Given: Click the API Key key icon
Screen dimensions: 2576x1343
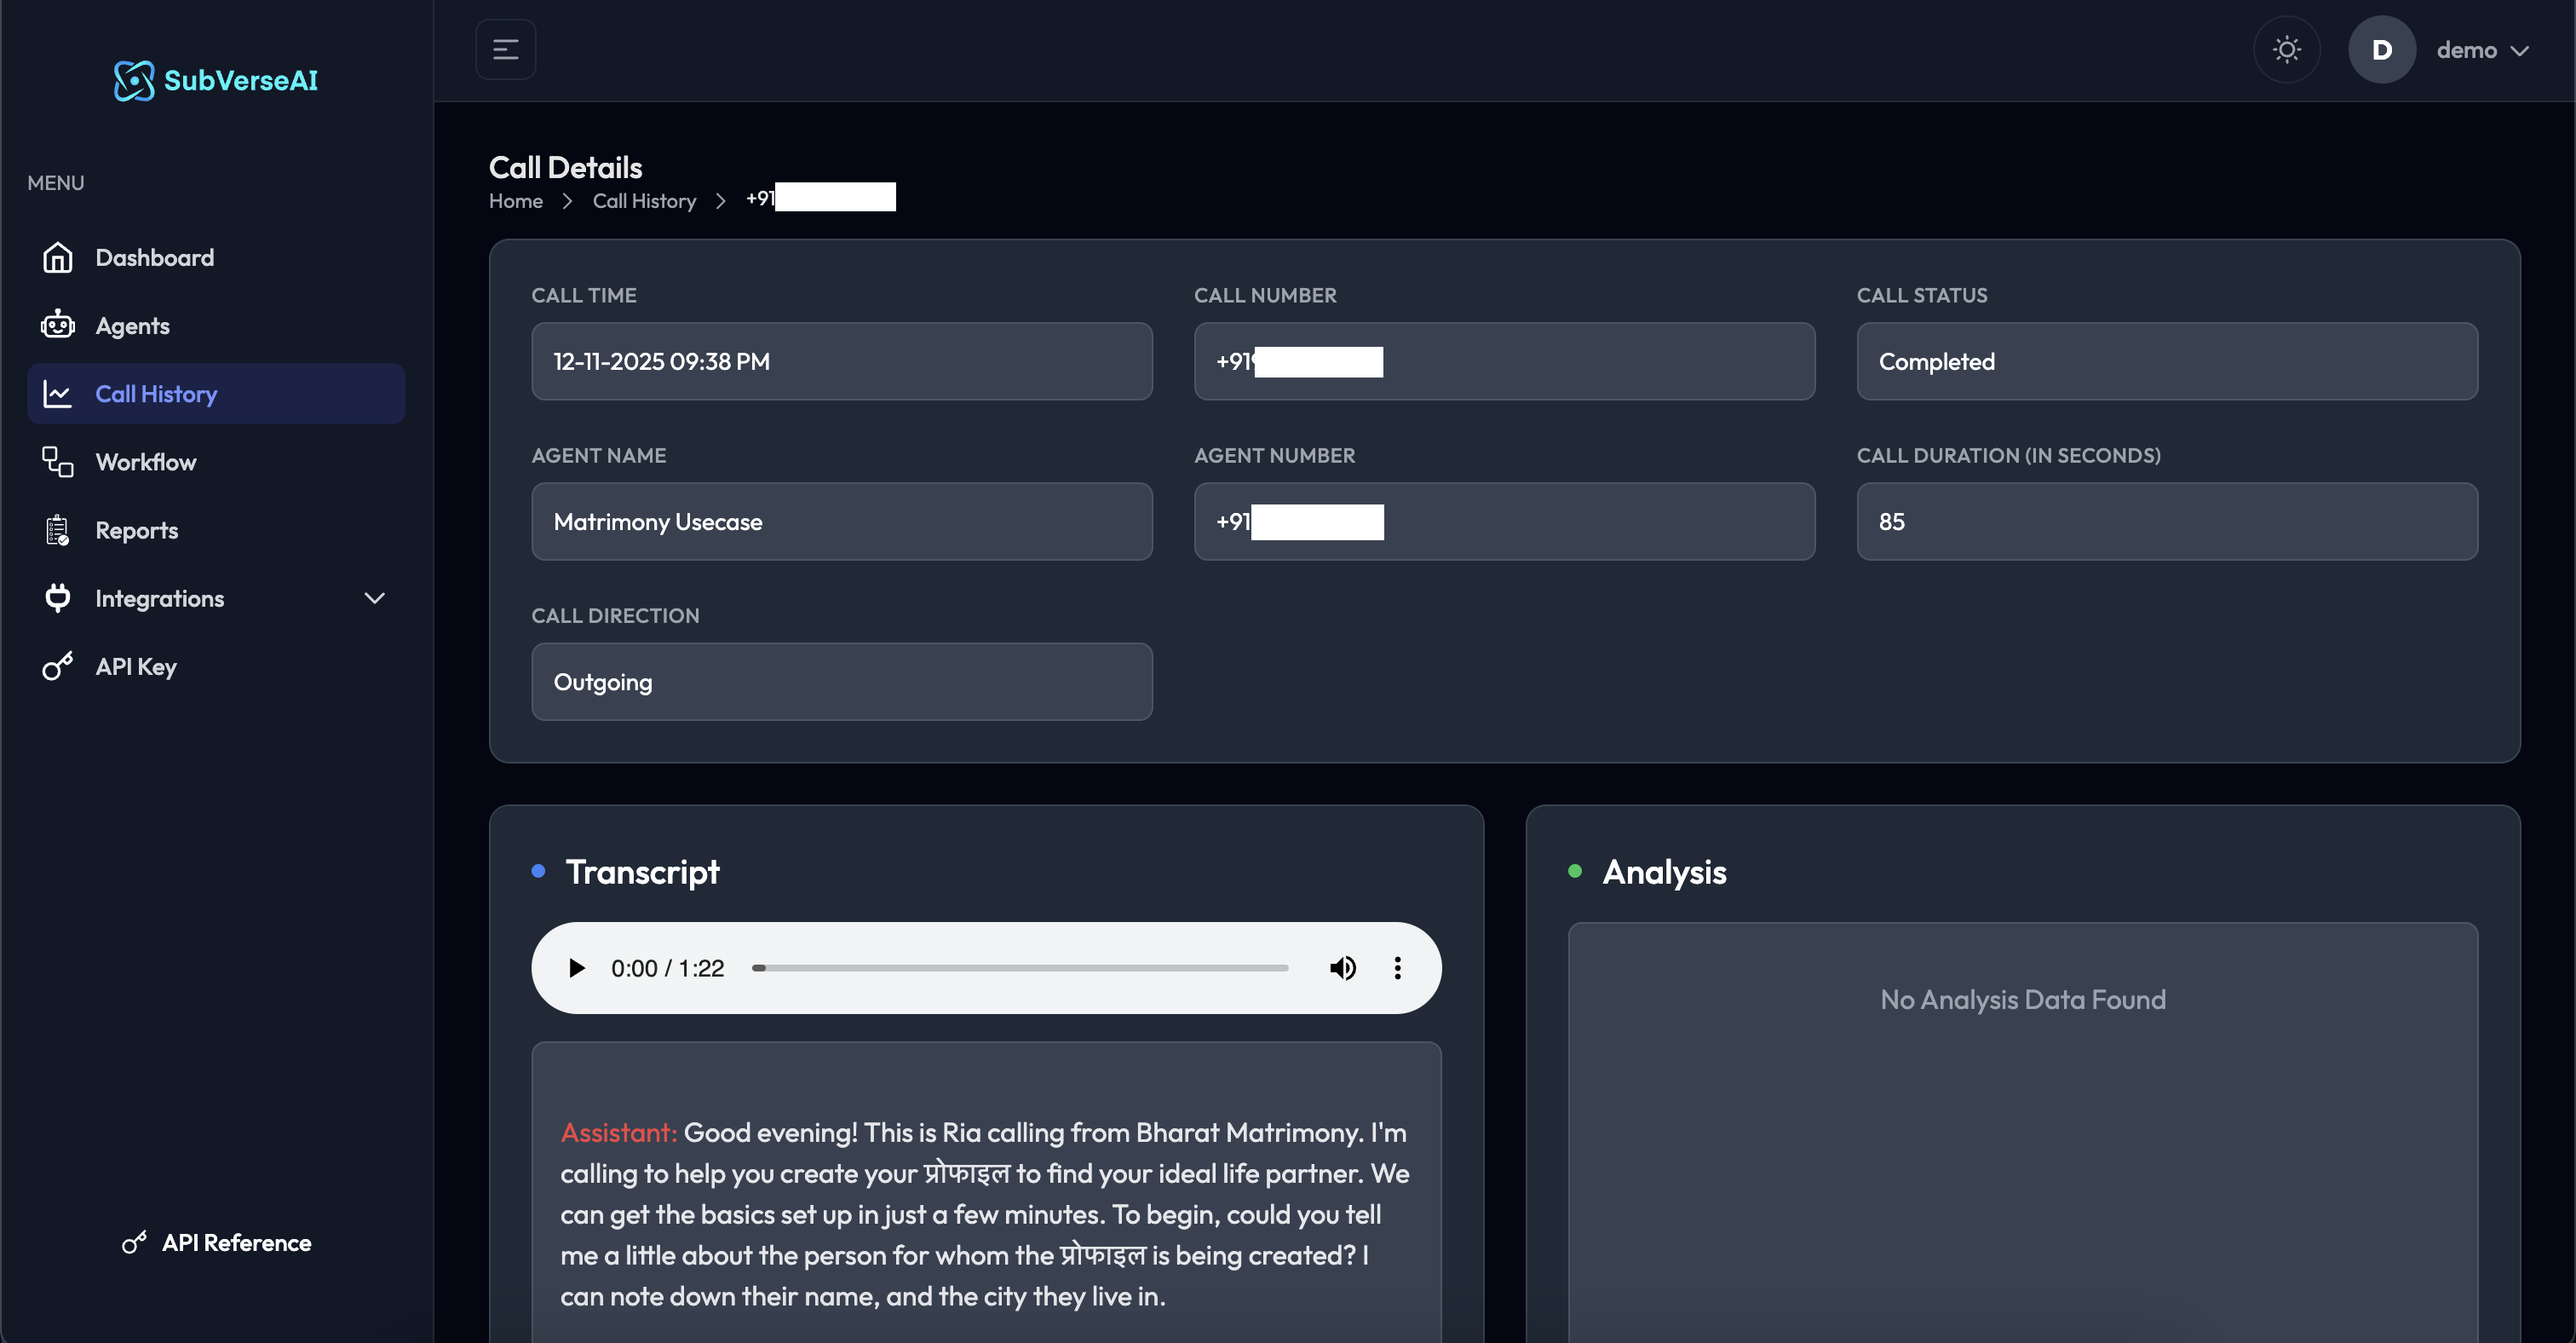Looking at the screenshot, I should 58,667.
